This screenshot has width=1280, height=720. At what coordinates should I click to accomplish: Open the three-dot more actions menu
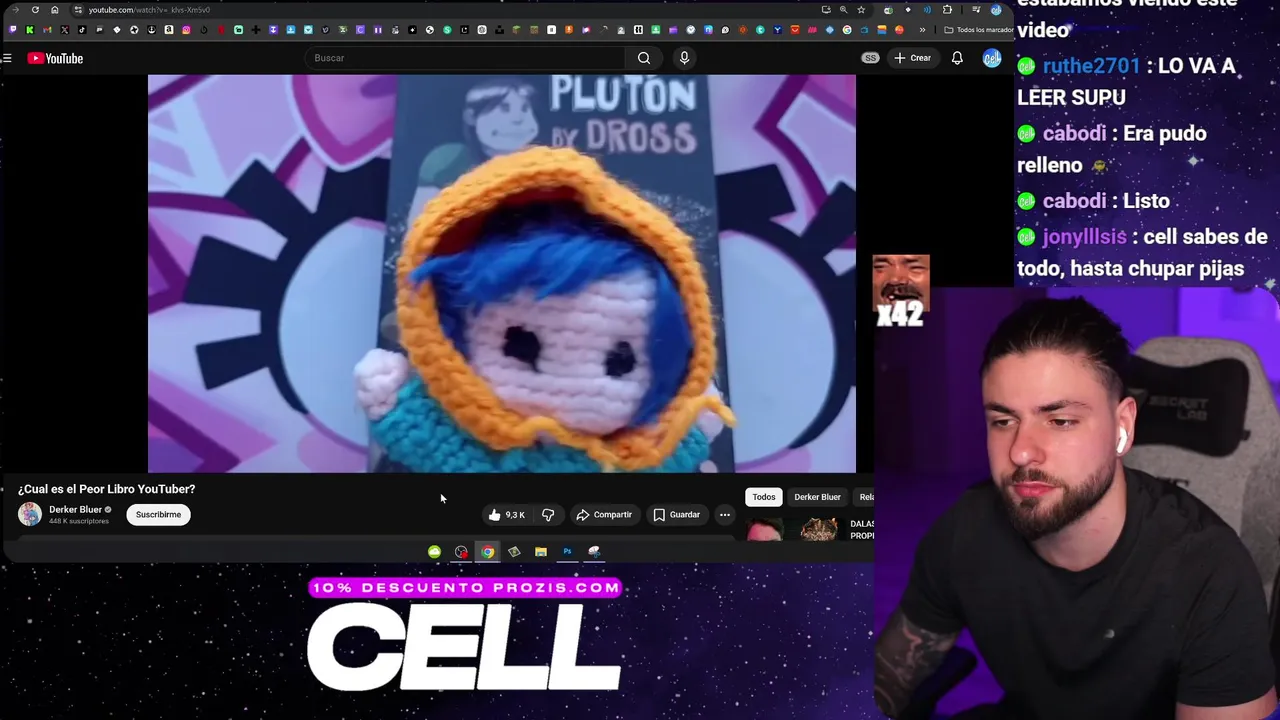[x=725, y=515]
